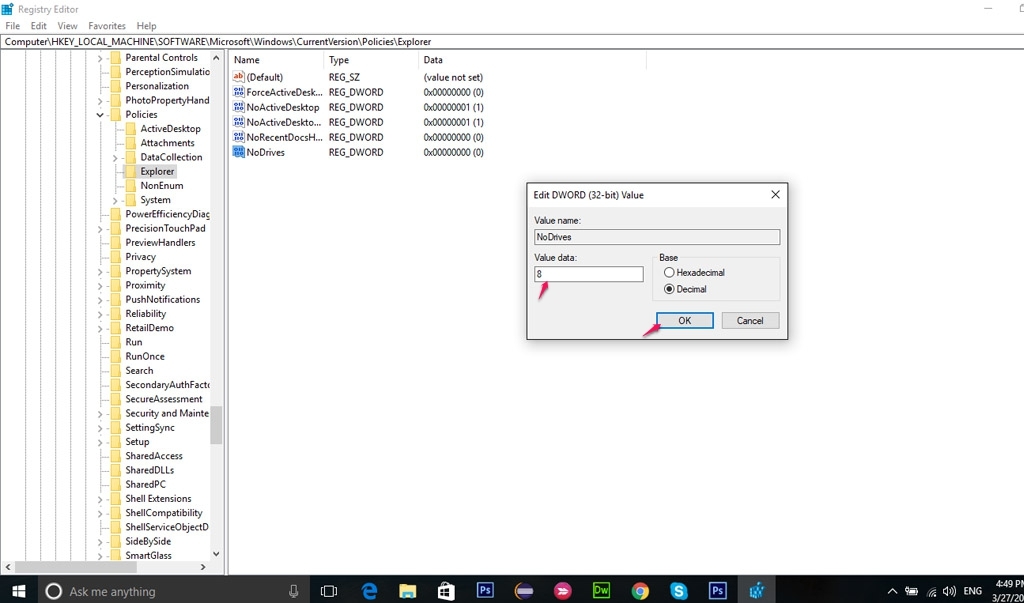Select the ActiveDesktop key in tree

[x=170, y=129]
